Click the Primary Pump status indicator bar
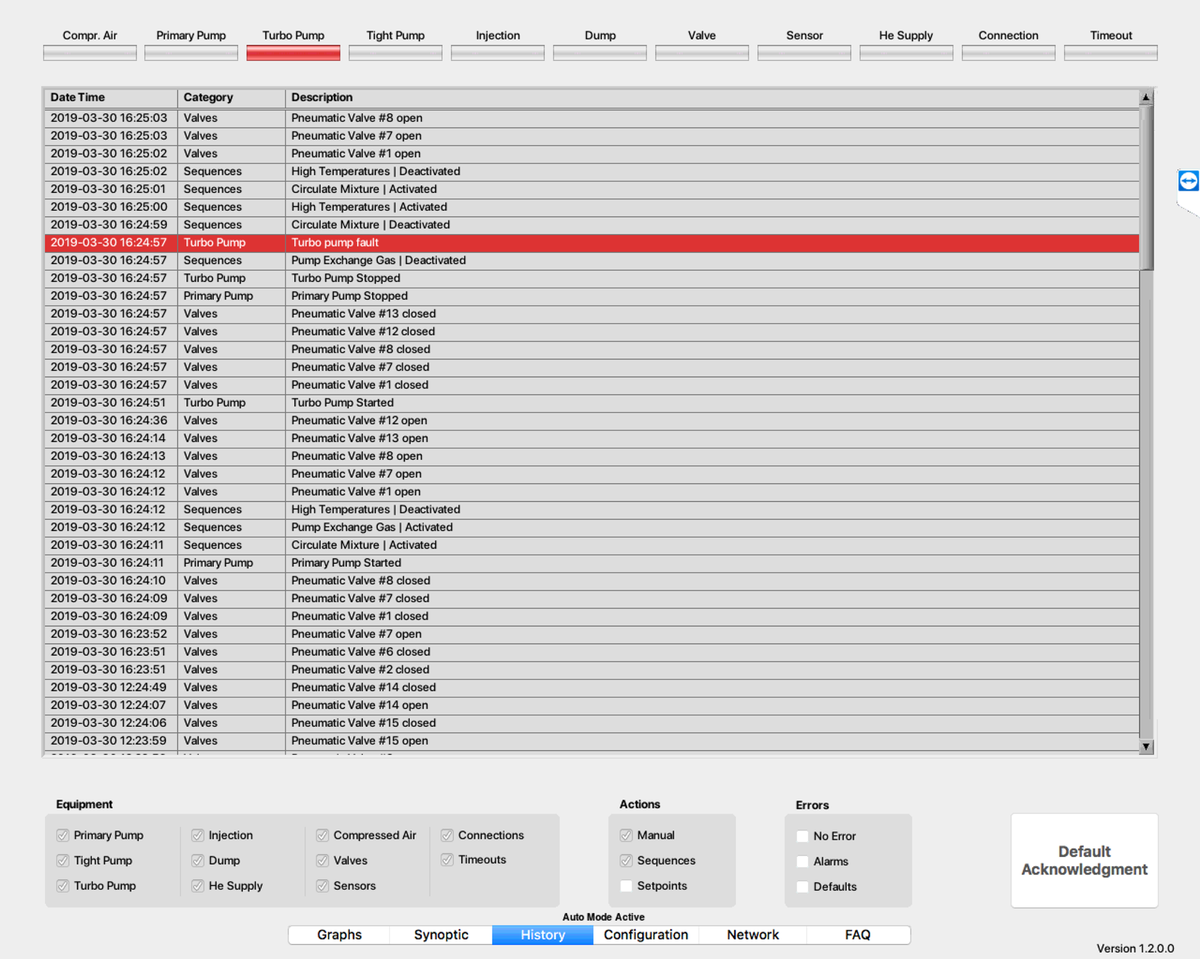Viewport: 1200px width, 959px height. pos(191,53)
